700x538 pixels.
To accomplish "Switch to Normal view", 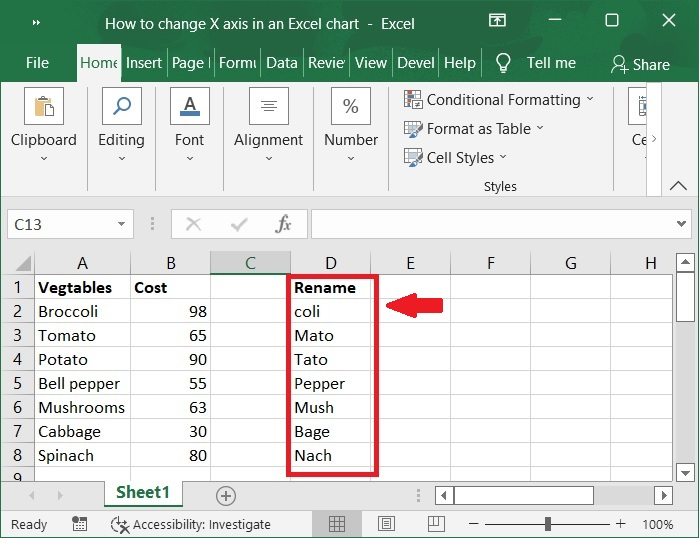I will [337, 524].
